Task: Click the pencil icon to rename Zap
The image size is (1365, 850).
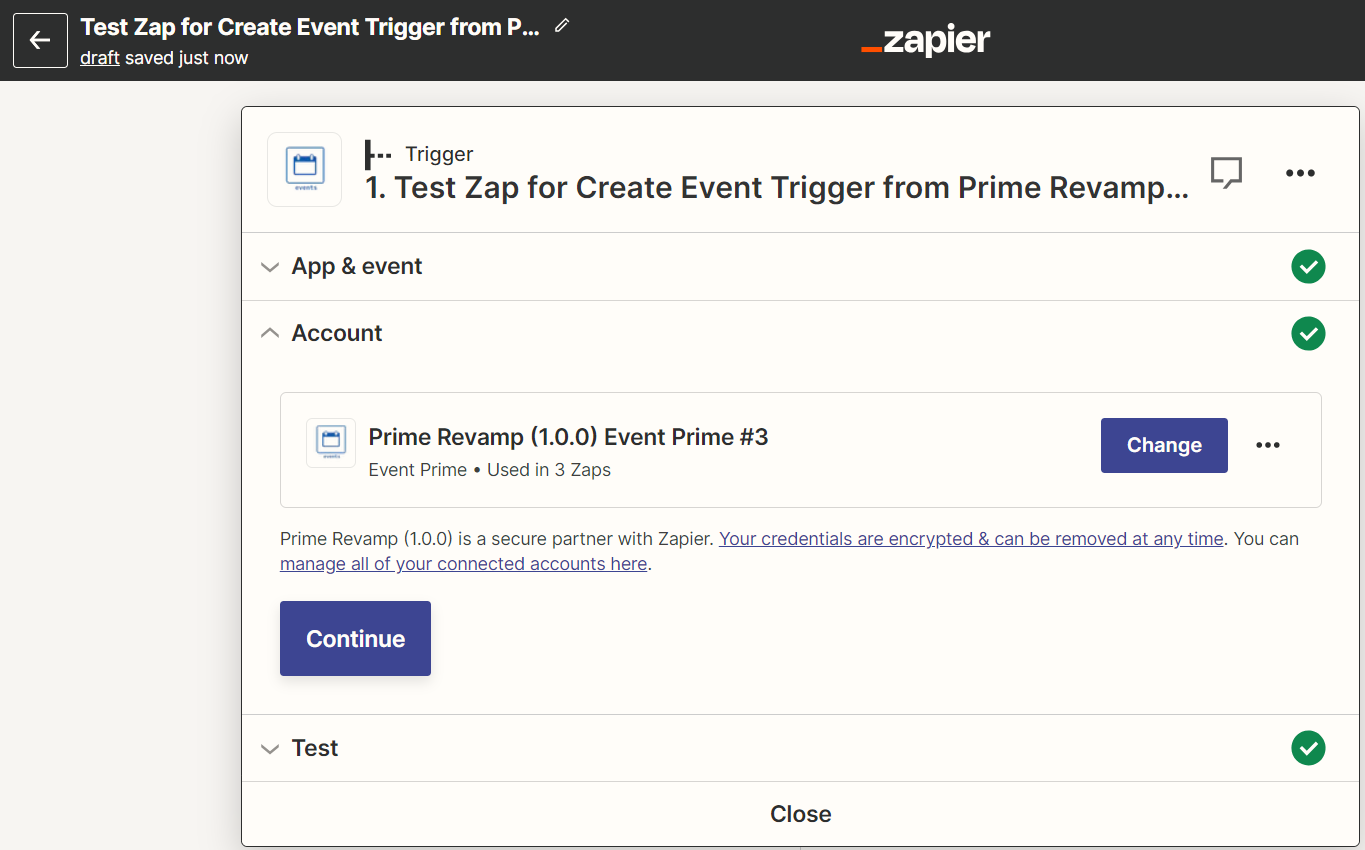Action: click(x=562, y=26)
